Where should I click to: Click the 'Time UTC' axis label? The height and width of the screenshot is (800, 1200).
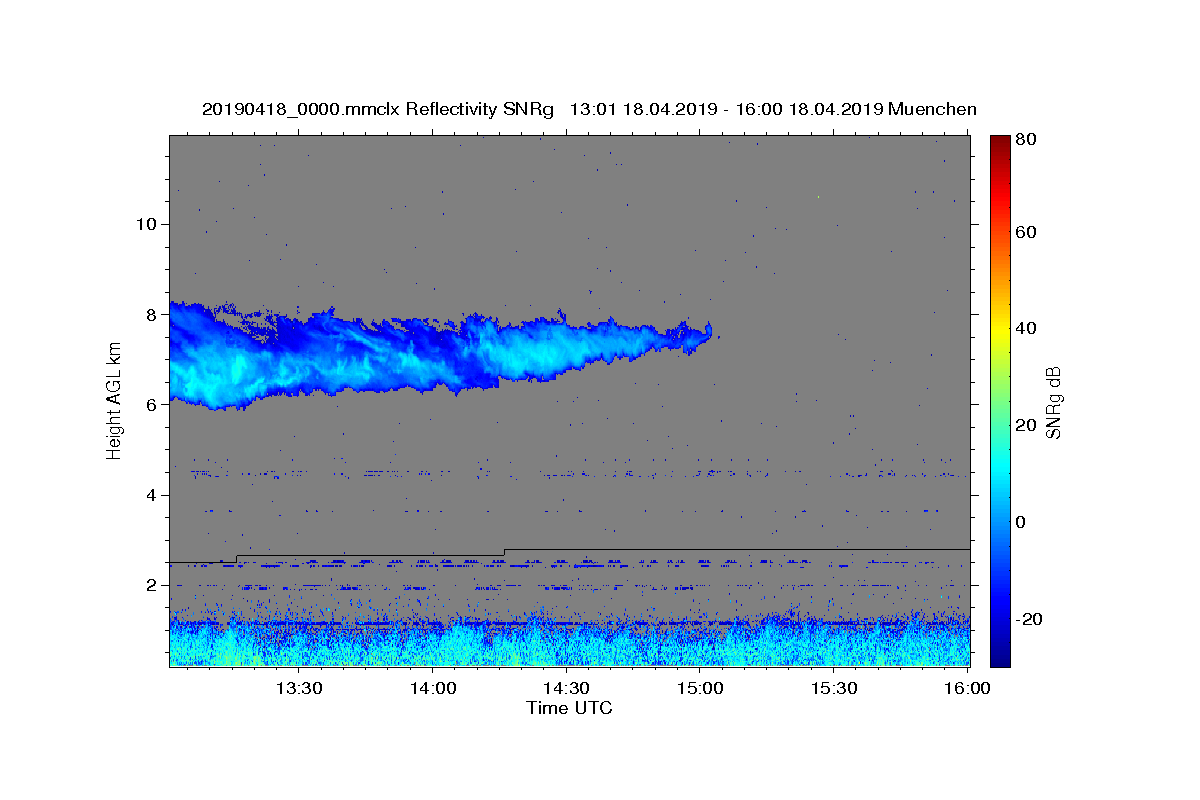point(569,708)
